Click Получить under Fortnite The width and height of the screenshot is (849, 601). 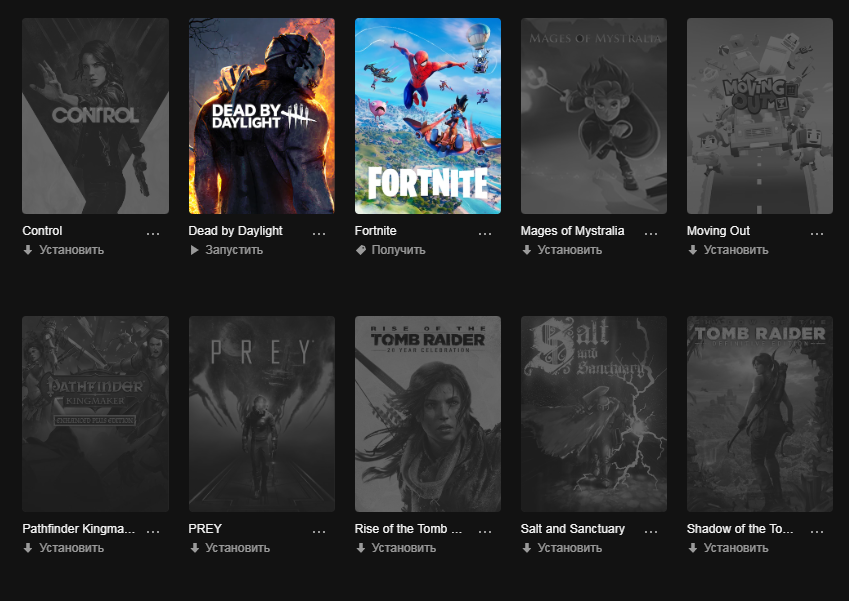pos(390,250)
